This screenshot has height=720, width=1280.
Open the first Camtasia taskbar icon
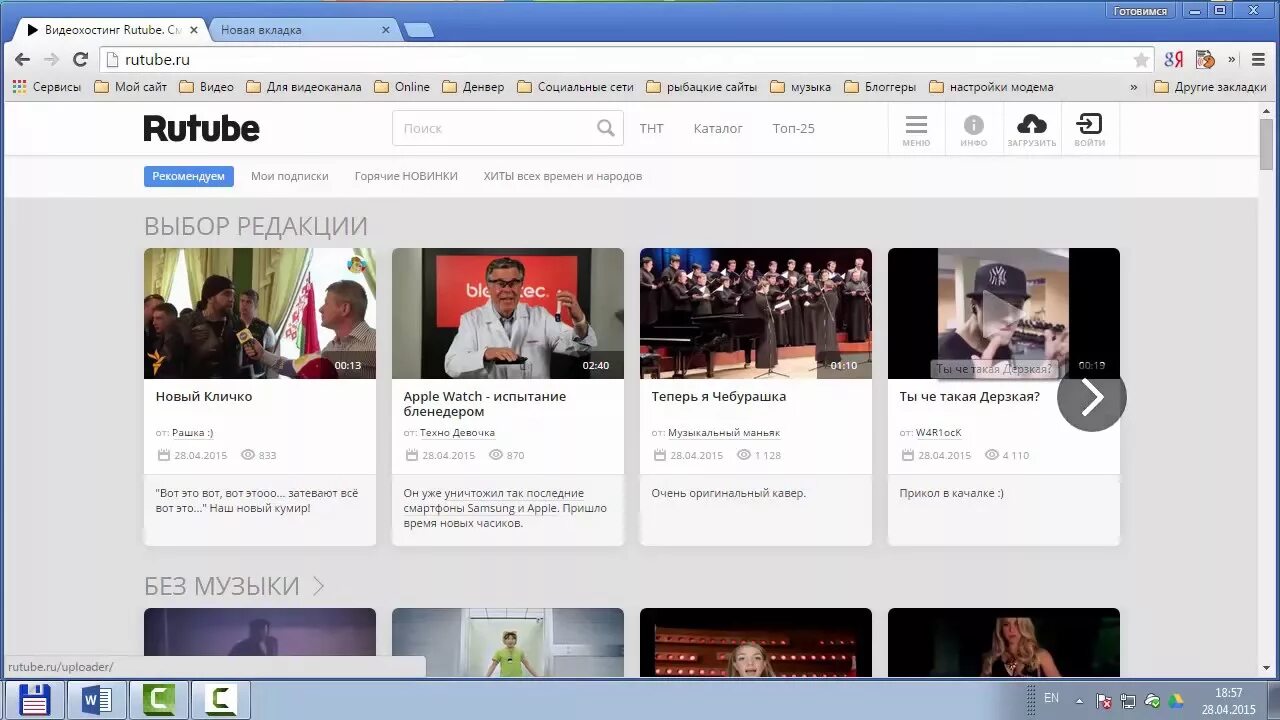coord(159,700)
